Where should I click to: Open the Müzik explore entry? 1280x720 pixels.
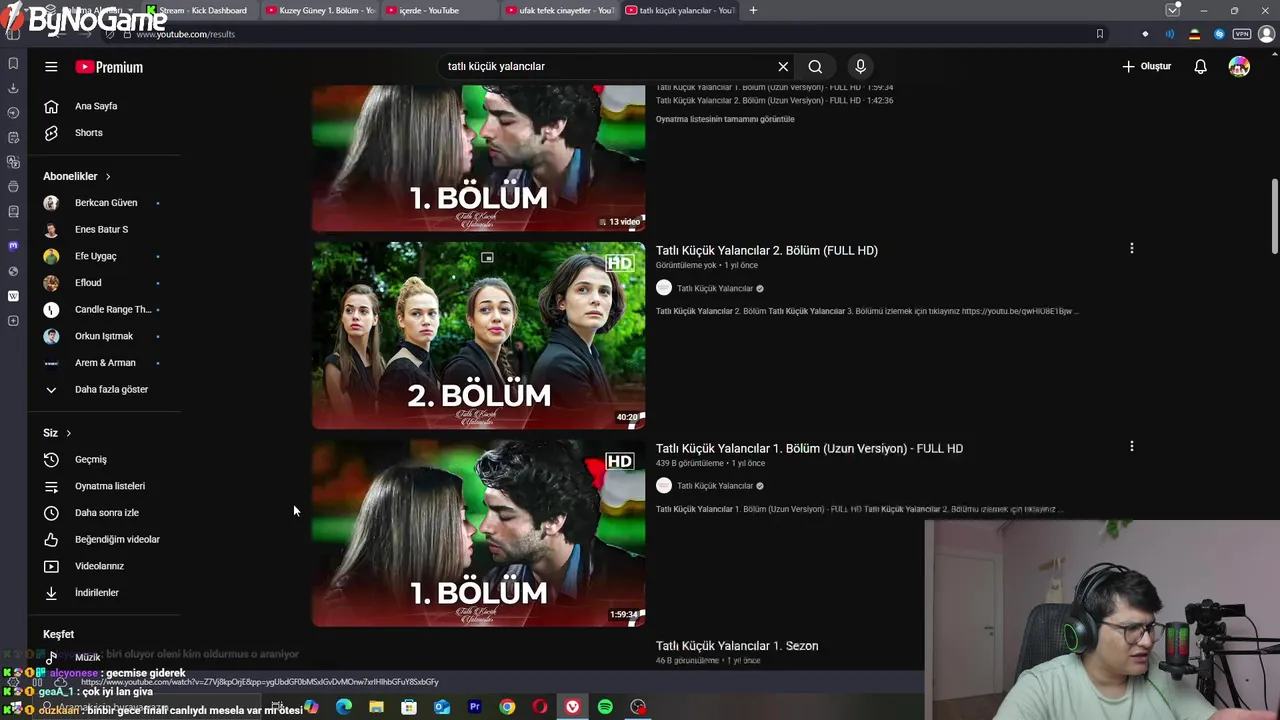pos(87,657)
